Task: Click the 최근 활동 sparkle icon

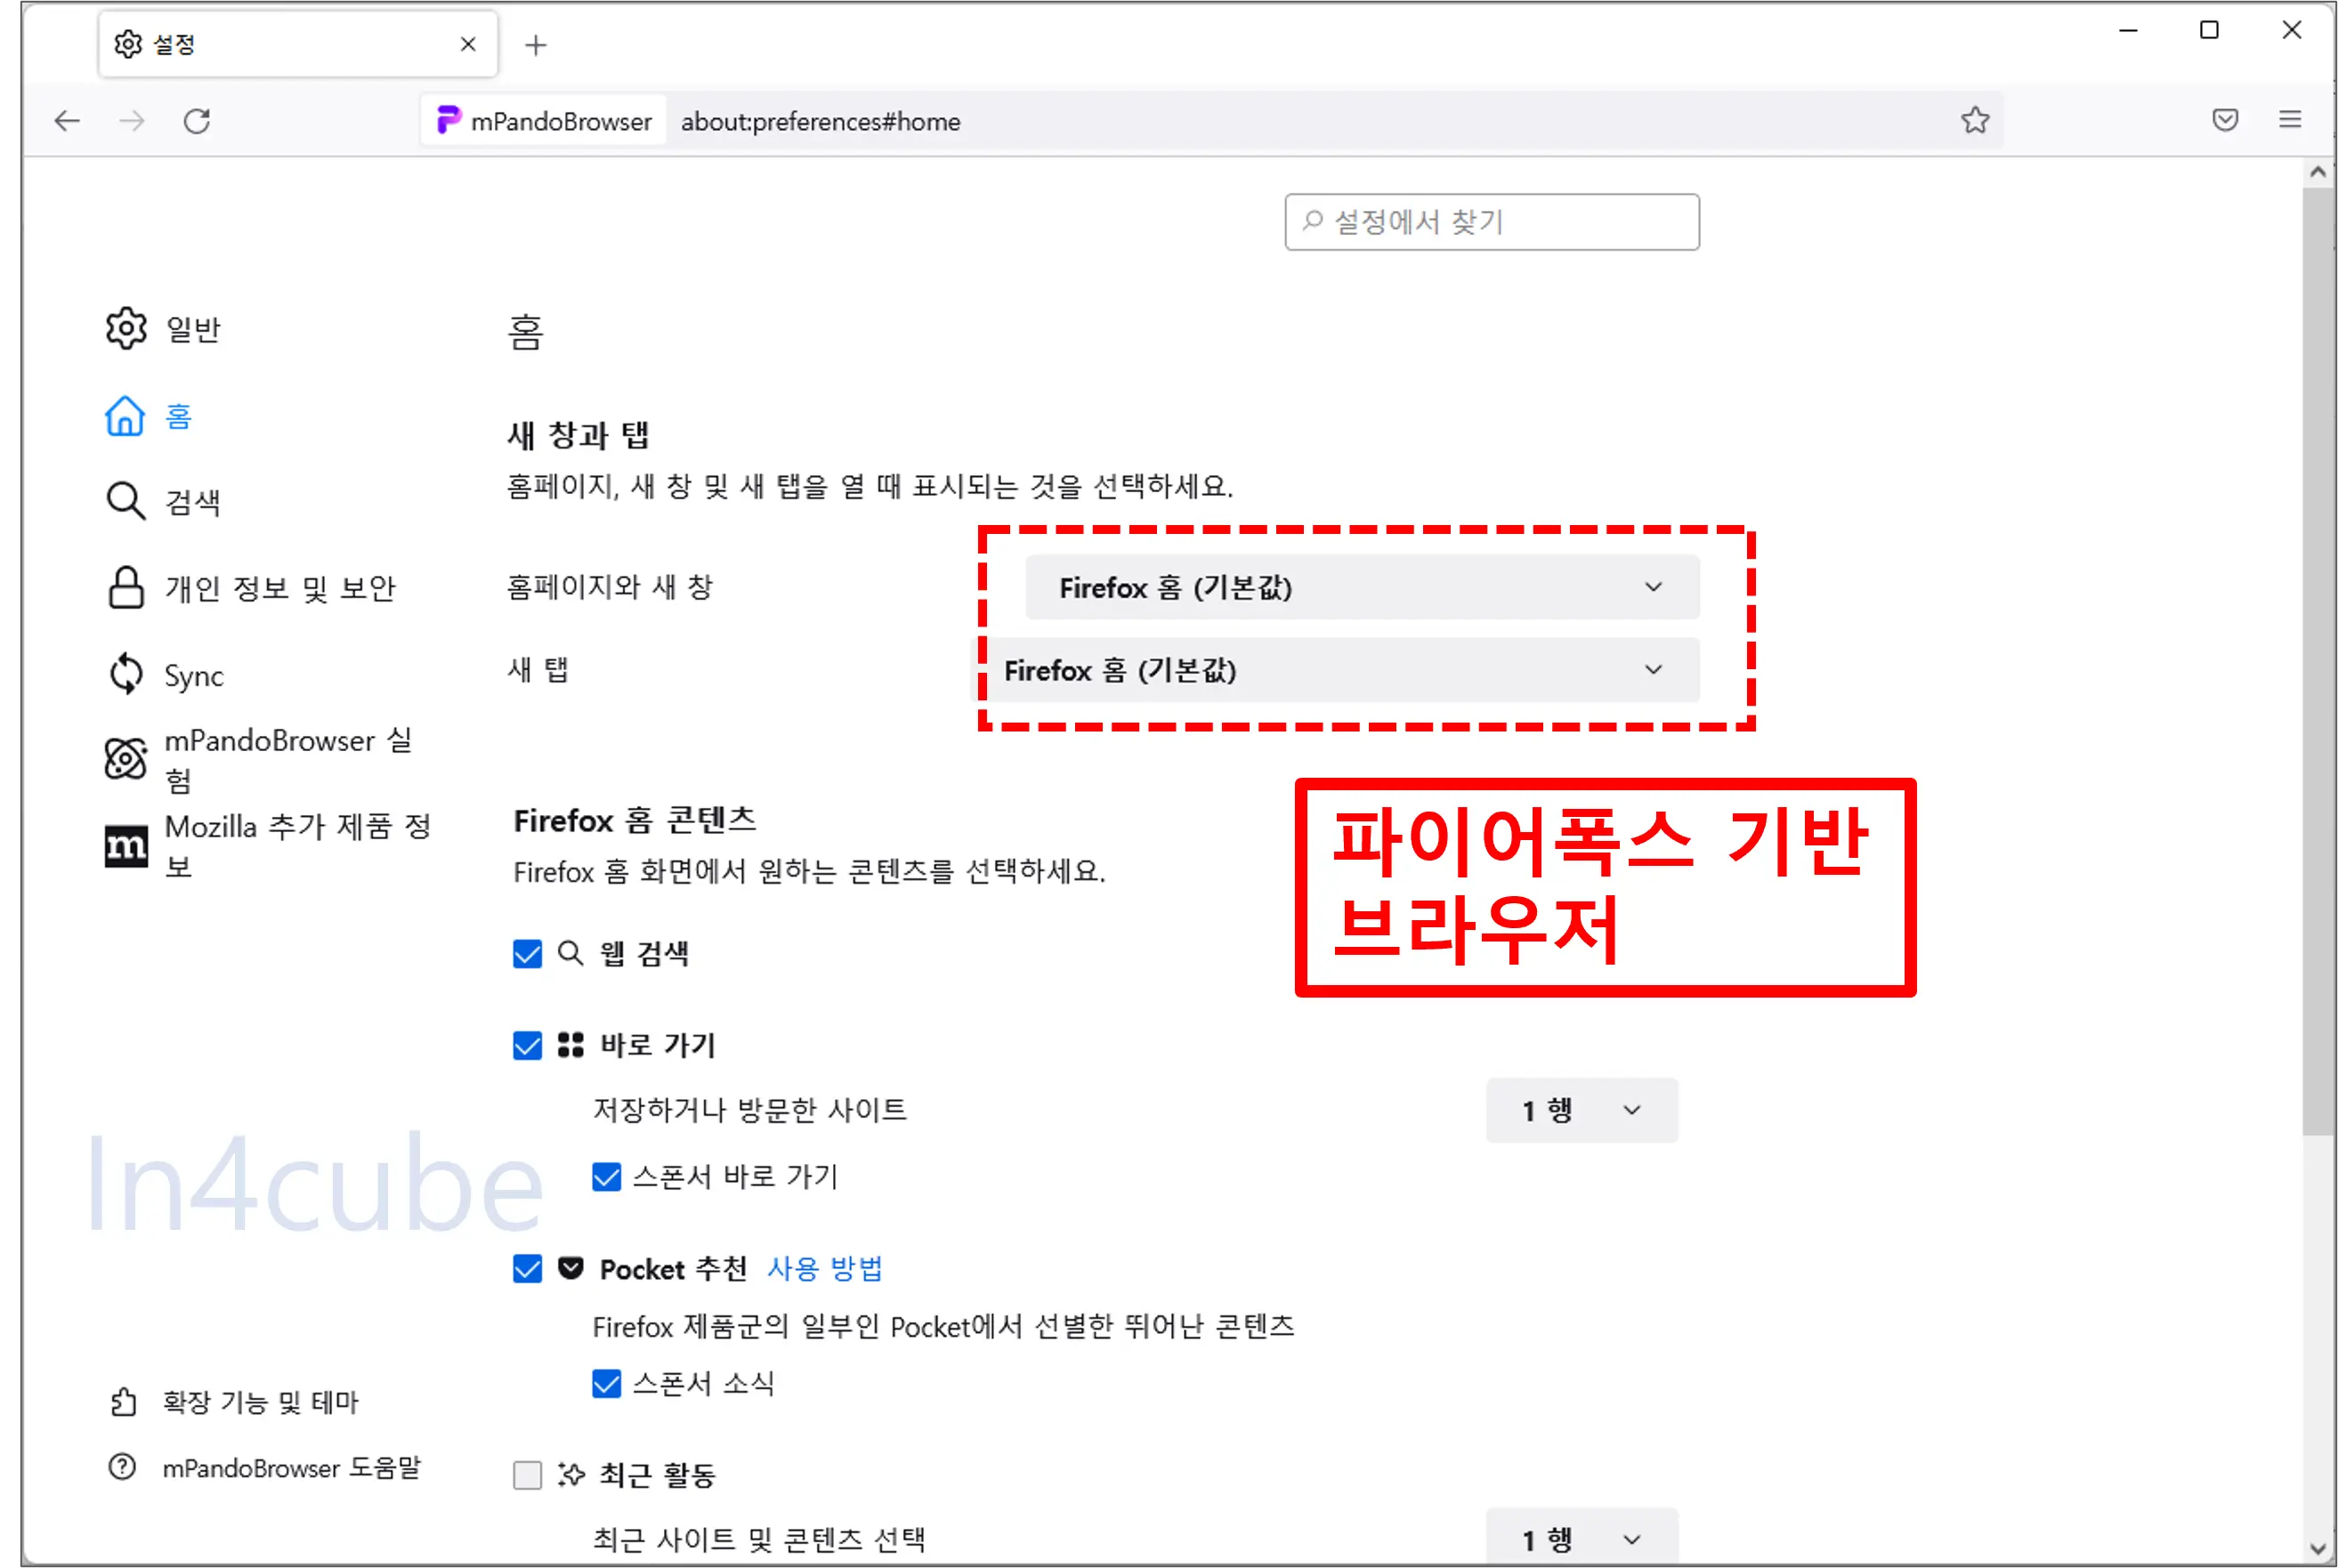Action: (570, 1474)
